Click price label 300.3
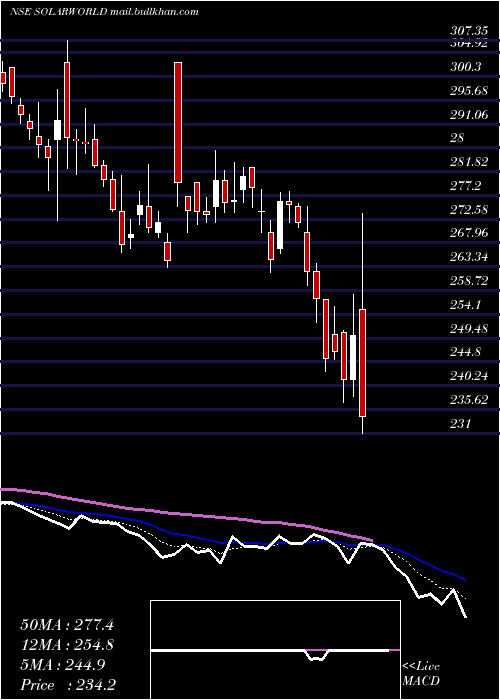This screenshot has width=500, height=700. click(466, 67)
